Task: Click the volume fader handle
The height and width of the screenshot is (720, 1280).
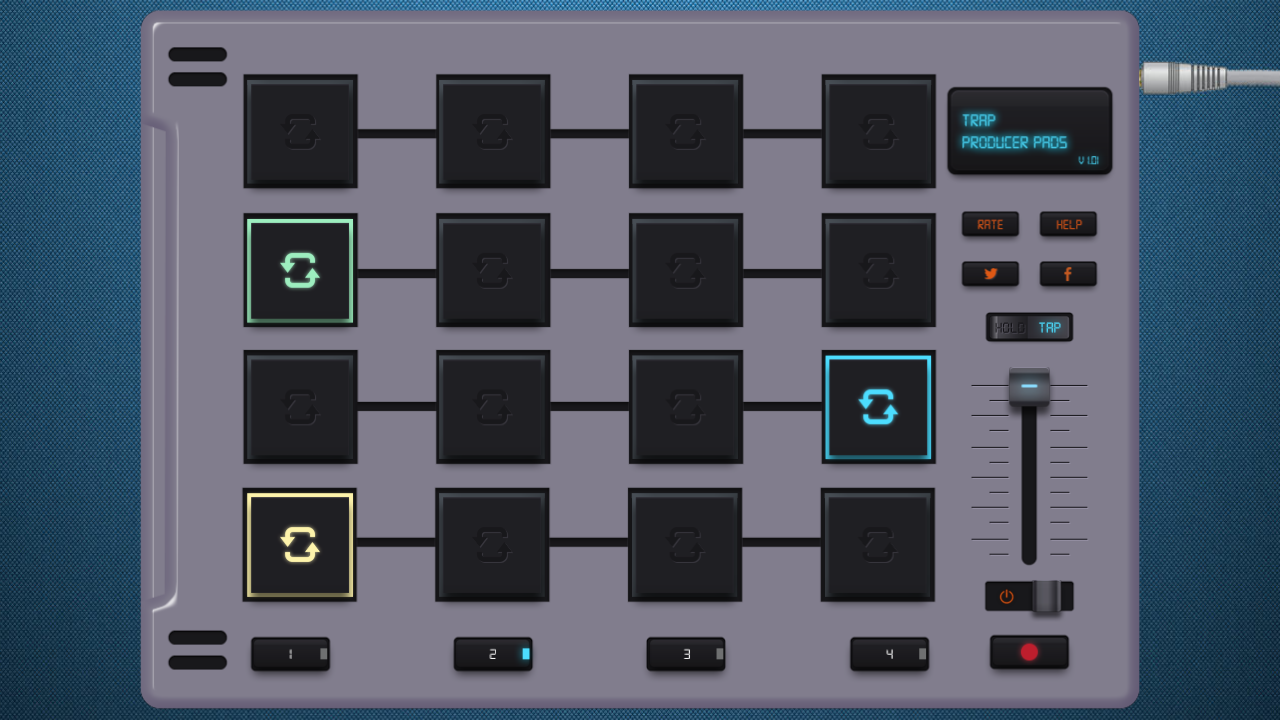Action: 1029,386
